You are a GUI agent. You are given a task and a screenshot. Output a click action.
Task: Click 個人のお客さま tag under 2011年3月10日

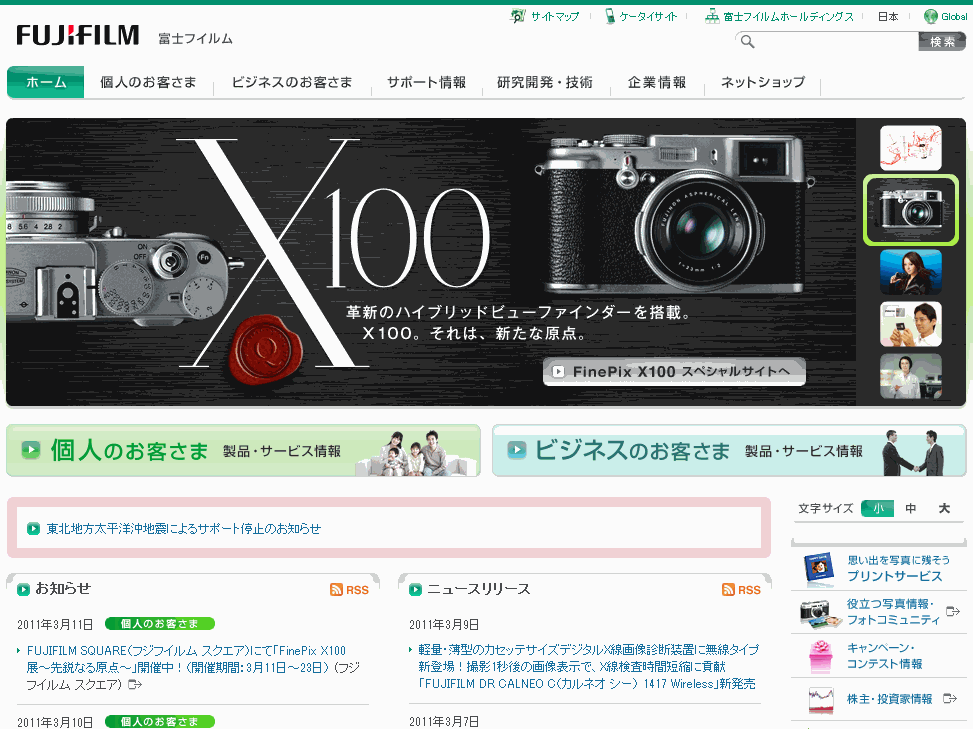160,722
